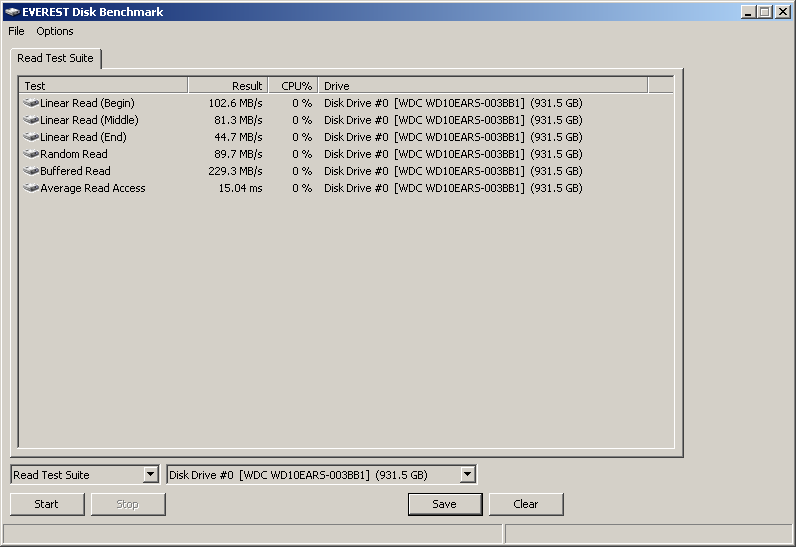Clear the benchmark results
Image resolution: width=796 pixels, height=547 pixels.
pyautogui.click(x=526, y=504)
